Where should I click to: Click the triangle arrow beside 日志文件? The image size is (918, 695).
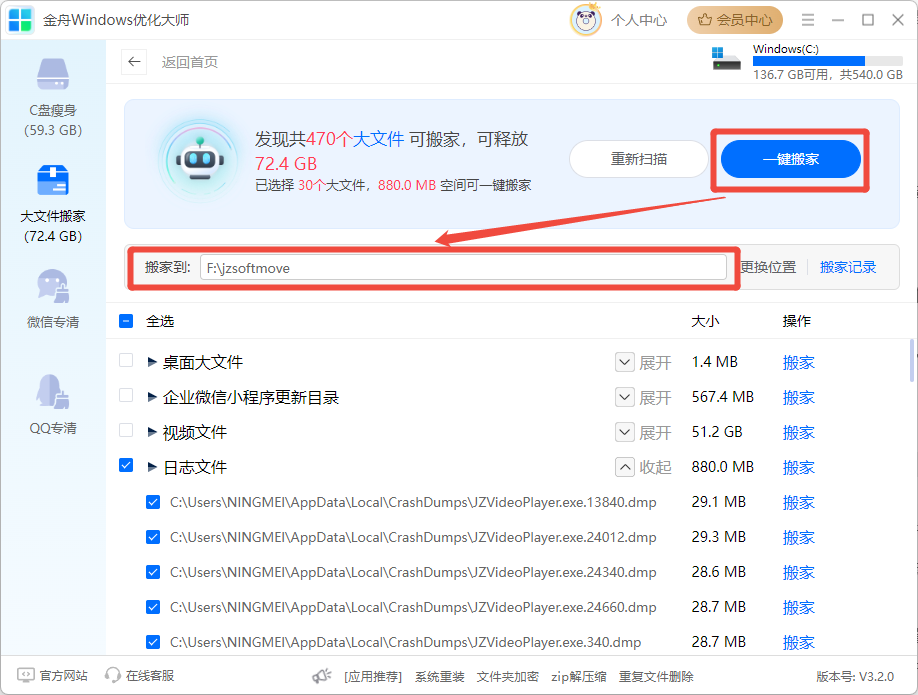[152, 467]
